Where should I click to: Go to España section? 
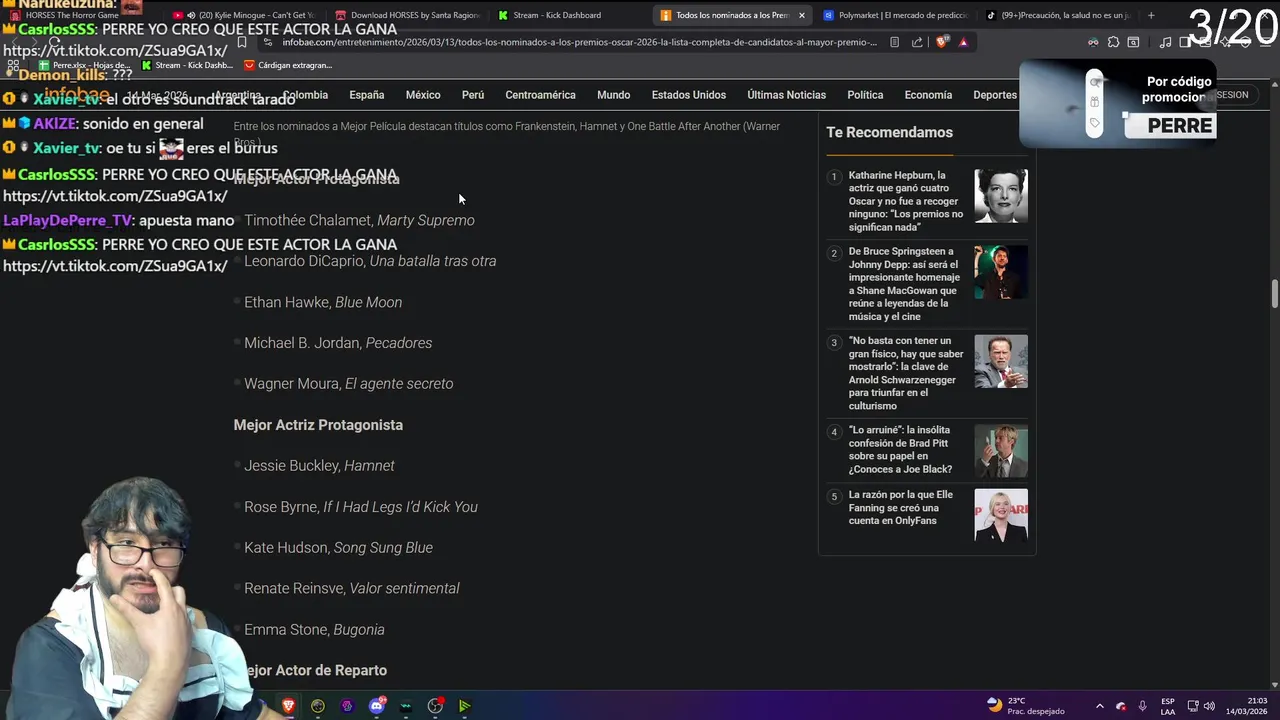coord(366,95)
